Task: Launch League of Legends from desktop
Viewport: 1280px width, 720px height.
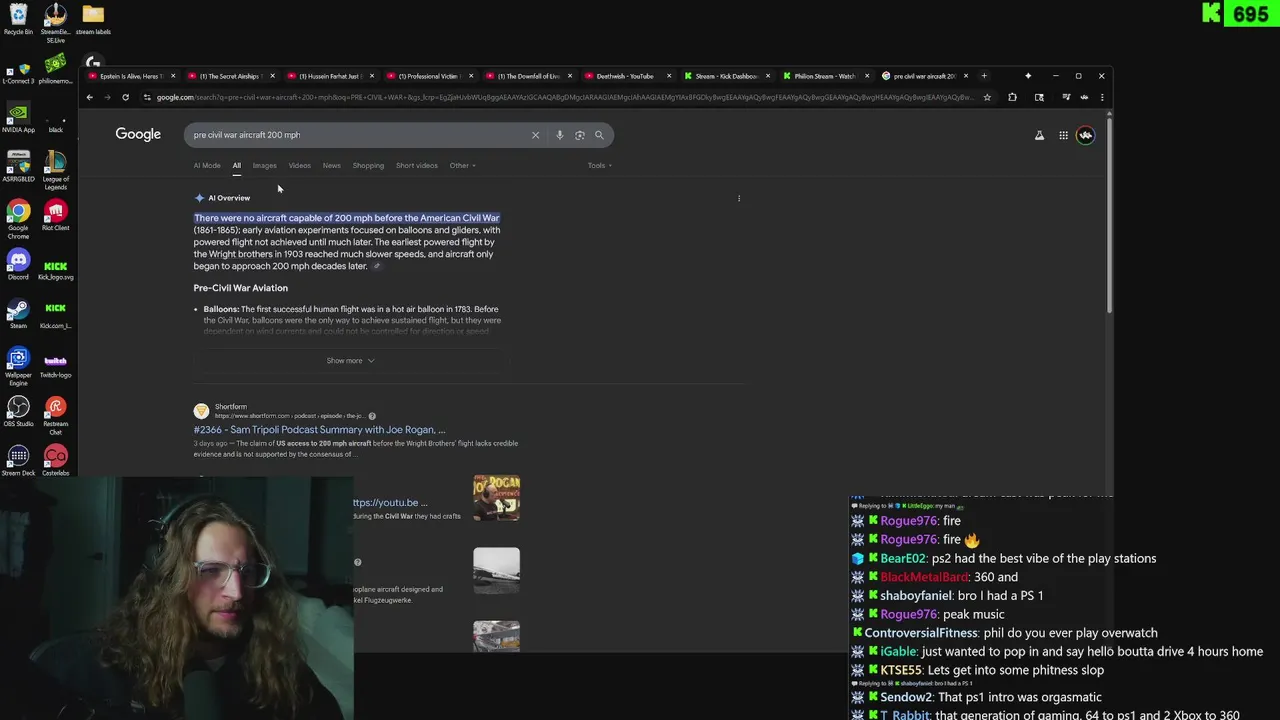Action: pos(55,170)
